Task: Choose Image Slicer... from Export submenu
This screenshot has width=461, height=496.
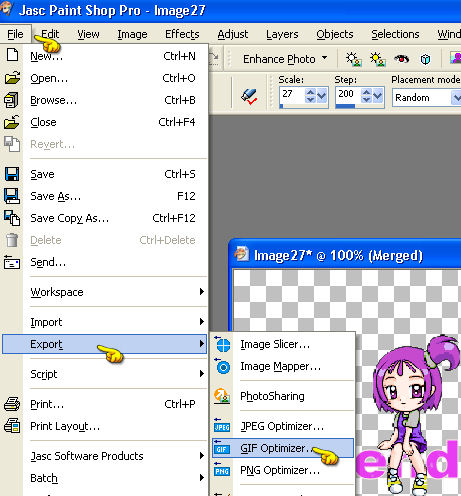Action: (x=283, y=344)
